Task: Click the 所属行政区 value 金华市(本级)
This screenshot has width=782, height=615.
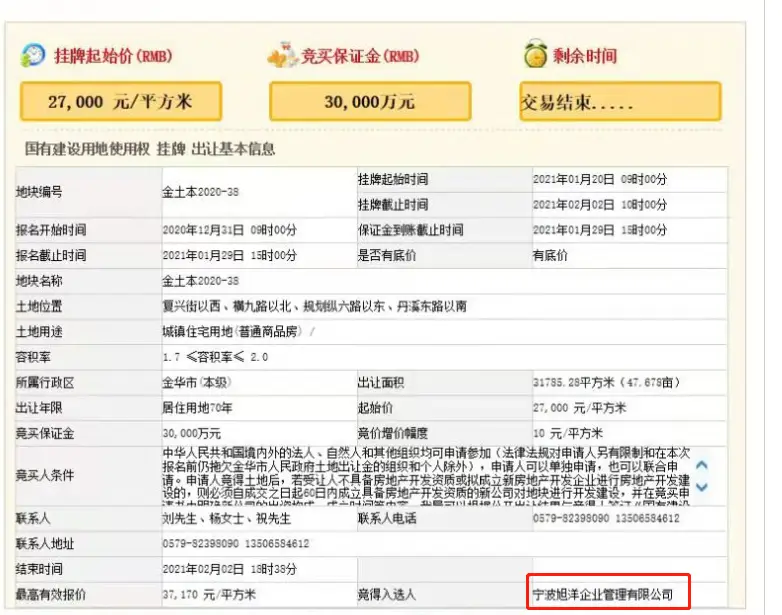Action: click(x=197, y=383)
